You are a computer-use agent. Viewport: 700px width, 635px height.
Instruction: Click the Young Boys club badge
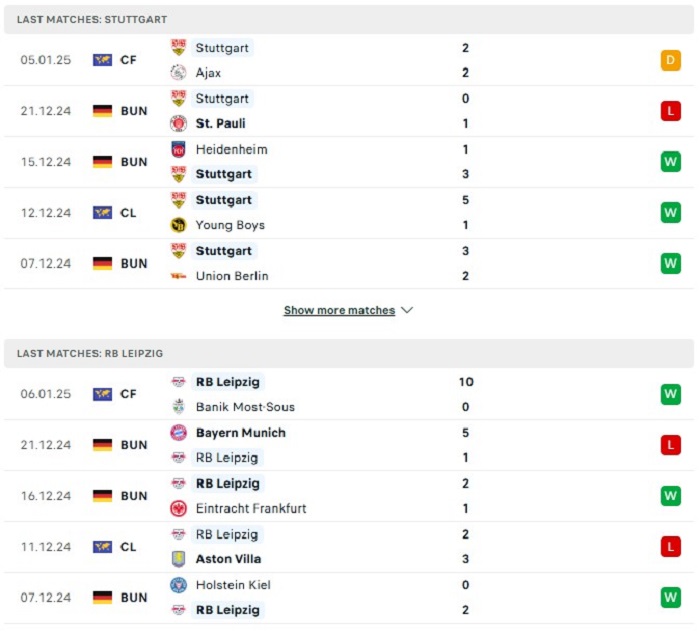(178, 225)
